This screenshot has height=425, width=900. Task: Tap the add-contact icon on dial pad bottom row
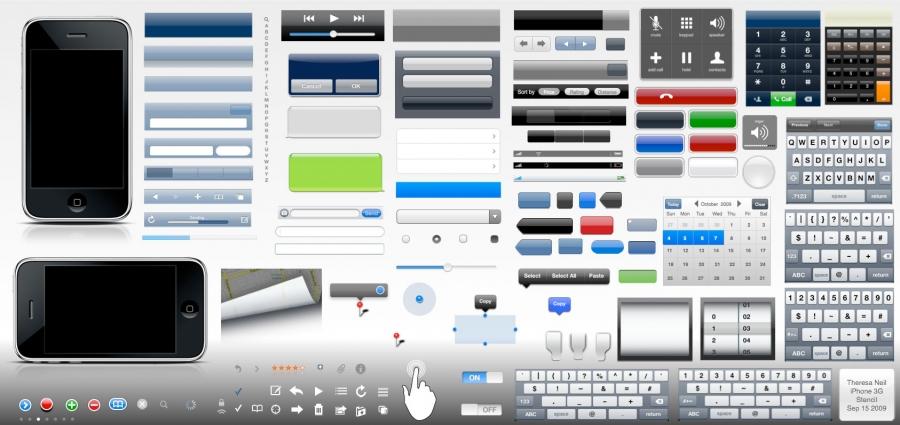758,99
